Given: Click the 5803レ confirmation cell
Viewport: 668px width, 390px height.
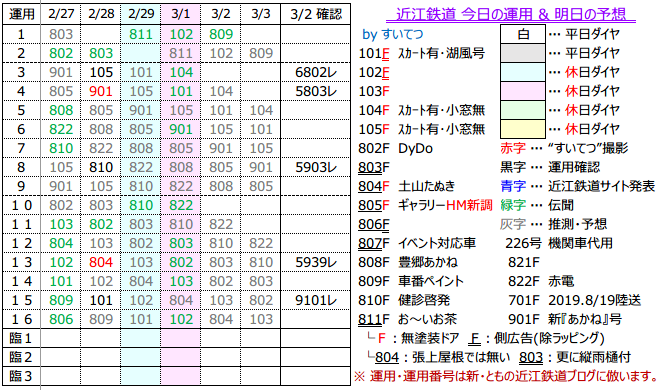Looking at the screenshot, I should 316,91.
